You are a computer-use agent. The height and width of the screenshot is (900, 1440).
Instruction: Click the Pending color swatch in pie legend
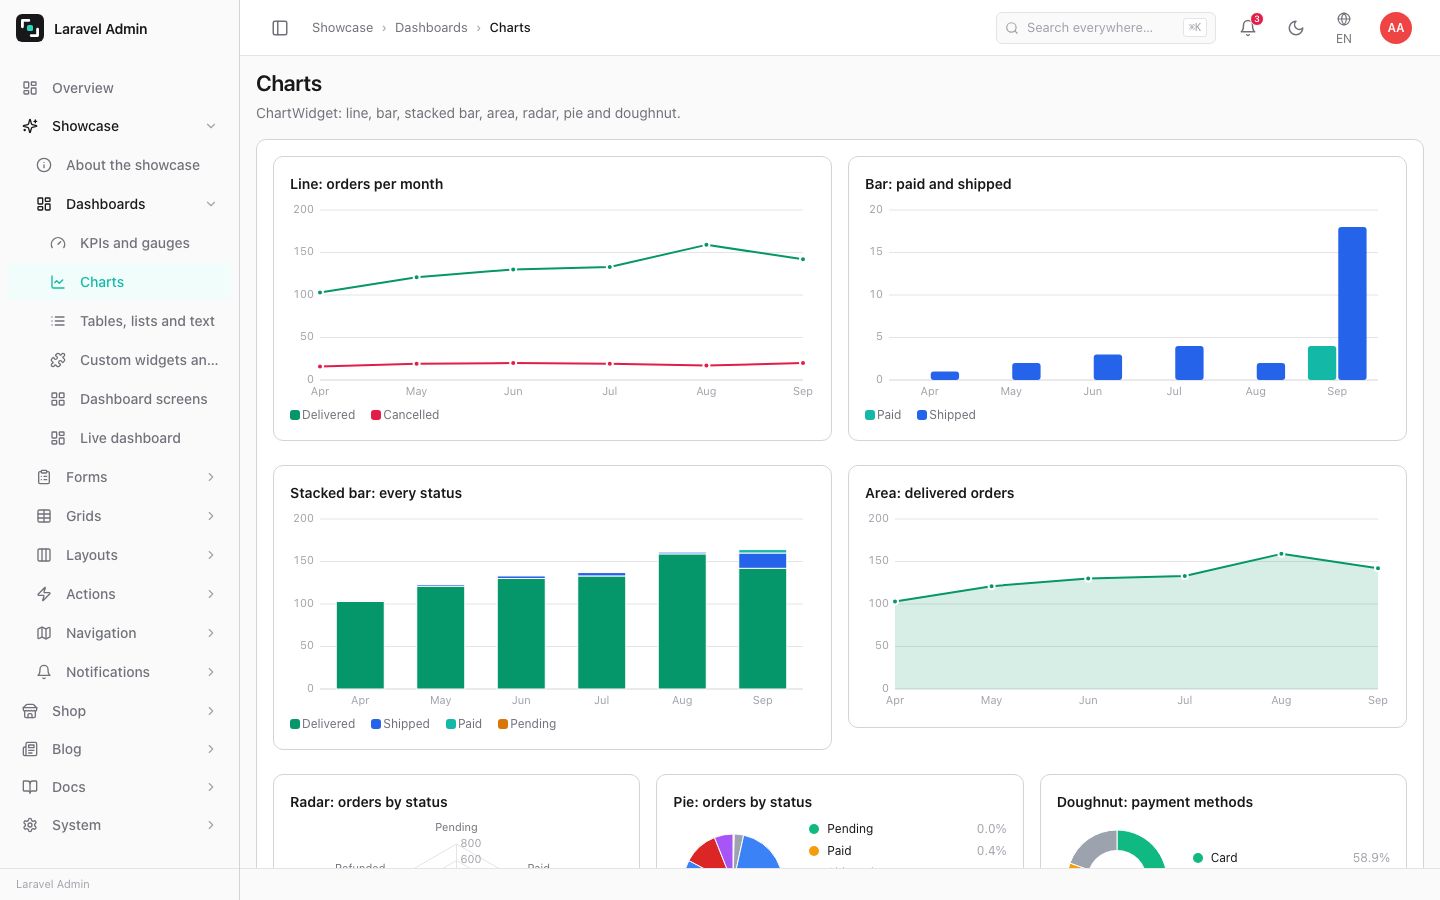814,829
